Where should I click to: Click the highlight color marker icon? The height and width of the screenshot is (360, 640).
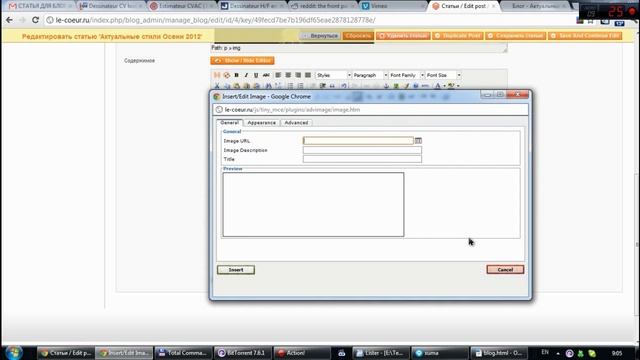tap(451, 86)
